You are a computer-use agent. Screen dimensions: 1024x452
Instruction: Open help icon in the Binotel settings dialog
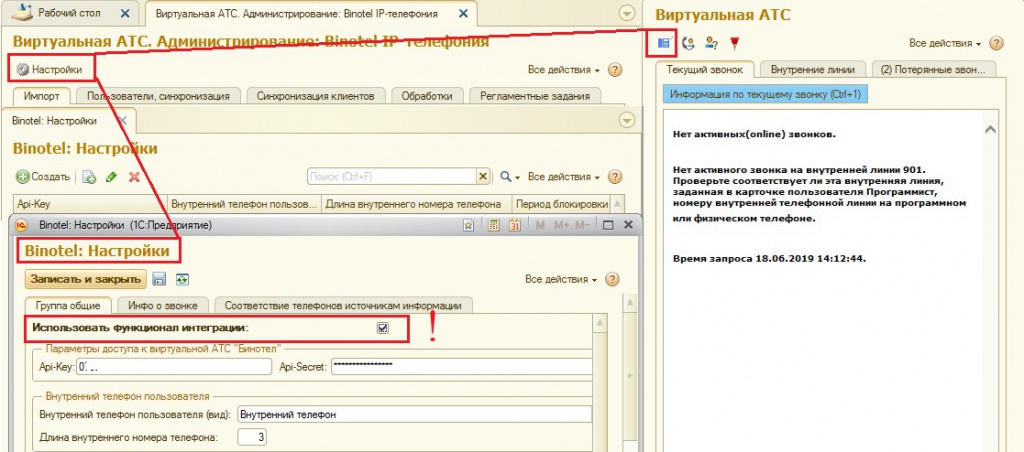click(x=612, y=280)
